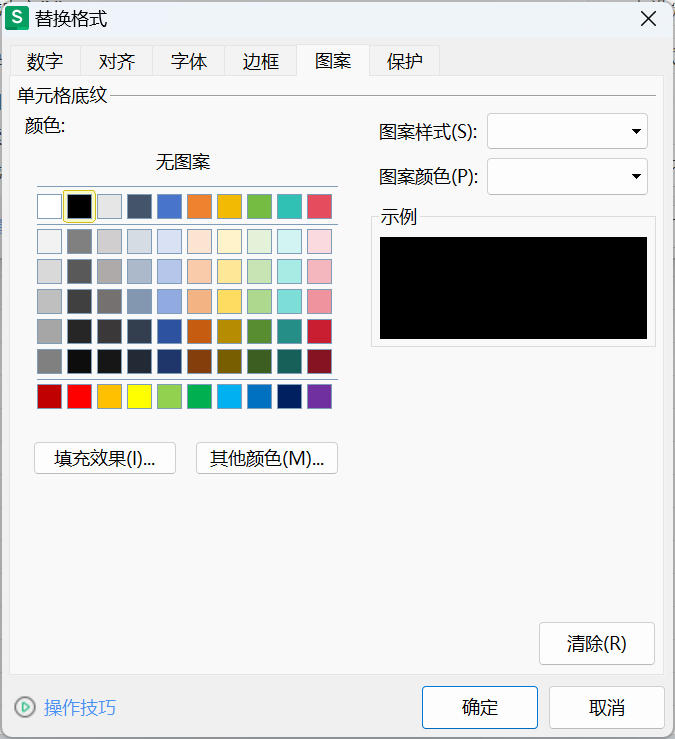Select 无图案 for no fill
The image size is (675, 739).
coord(183,162)
